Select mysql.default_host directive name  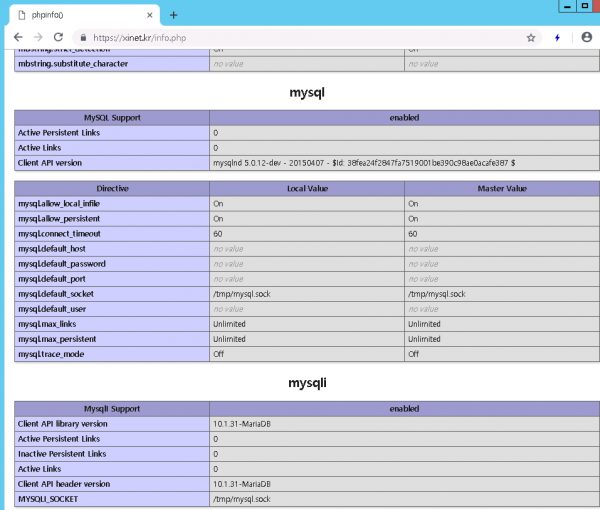[52, 249]
